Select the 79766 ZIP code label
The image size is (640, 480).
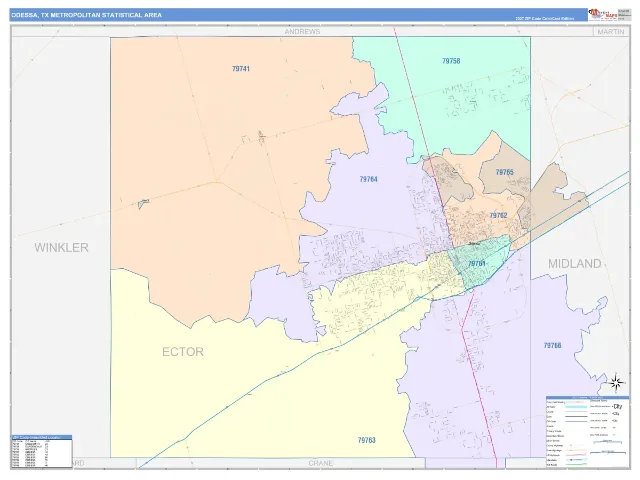click(x=552, y=345)
